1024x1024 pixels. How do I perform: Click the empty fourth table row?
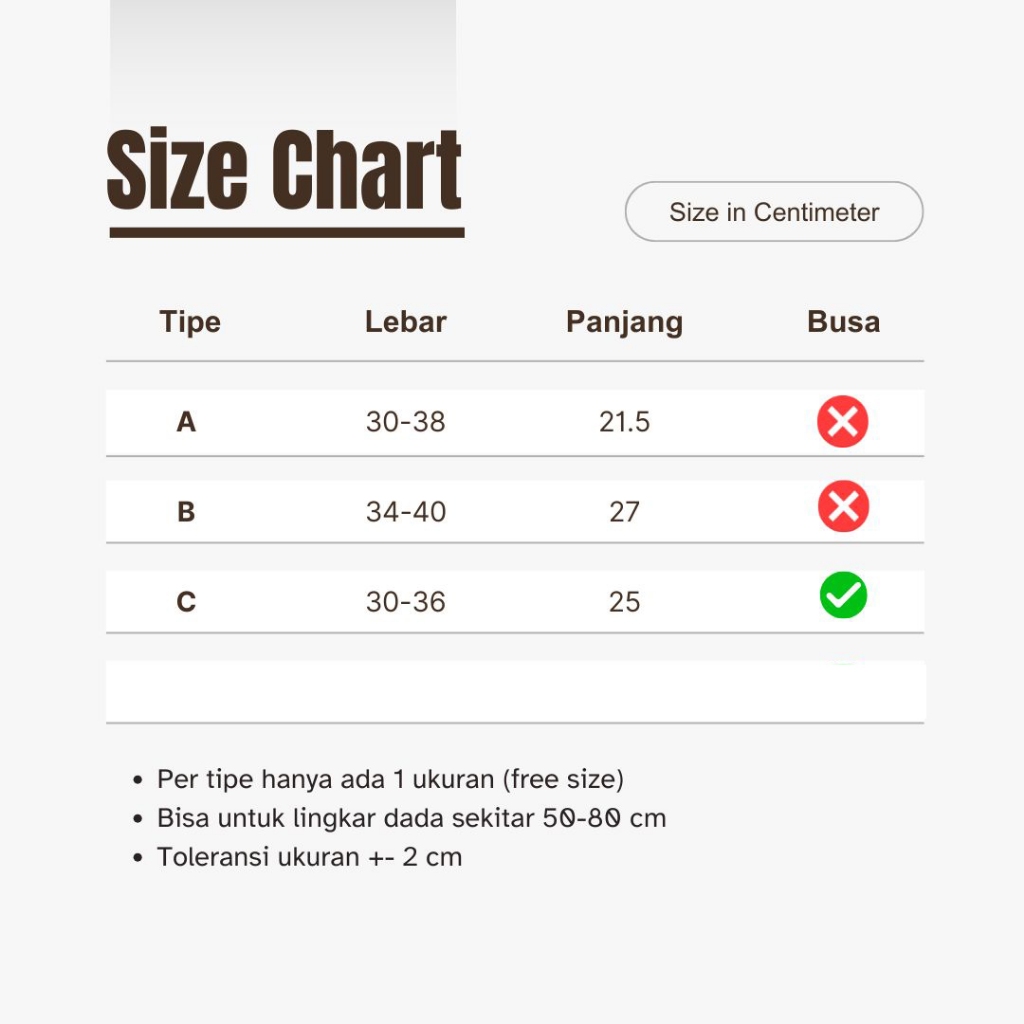point(515,691)
